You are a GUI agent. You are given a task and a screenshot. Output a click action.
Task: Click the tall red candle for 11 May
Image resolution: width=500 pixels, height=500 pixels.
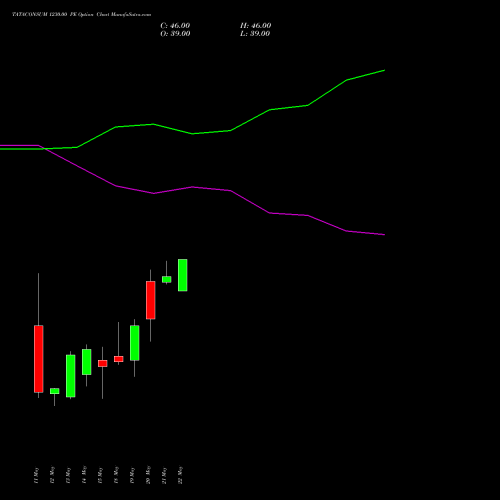(x=39, y=359)
